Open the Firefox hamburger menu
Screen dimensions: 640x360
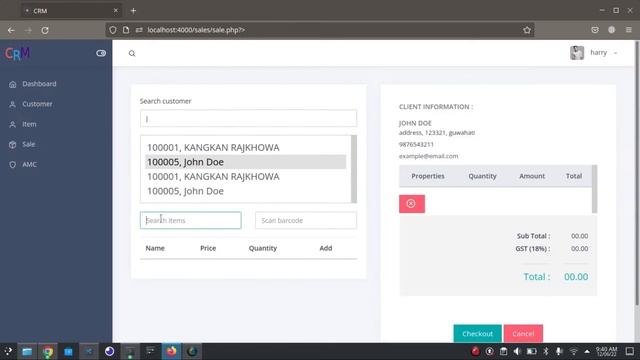click(x=629, y=30)
